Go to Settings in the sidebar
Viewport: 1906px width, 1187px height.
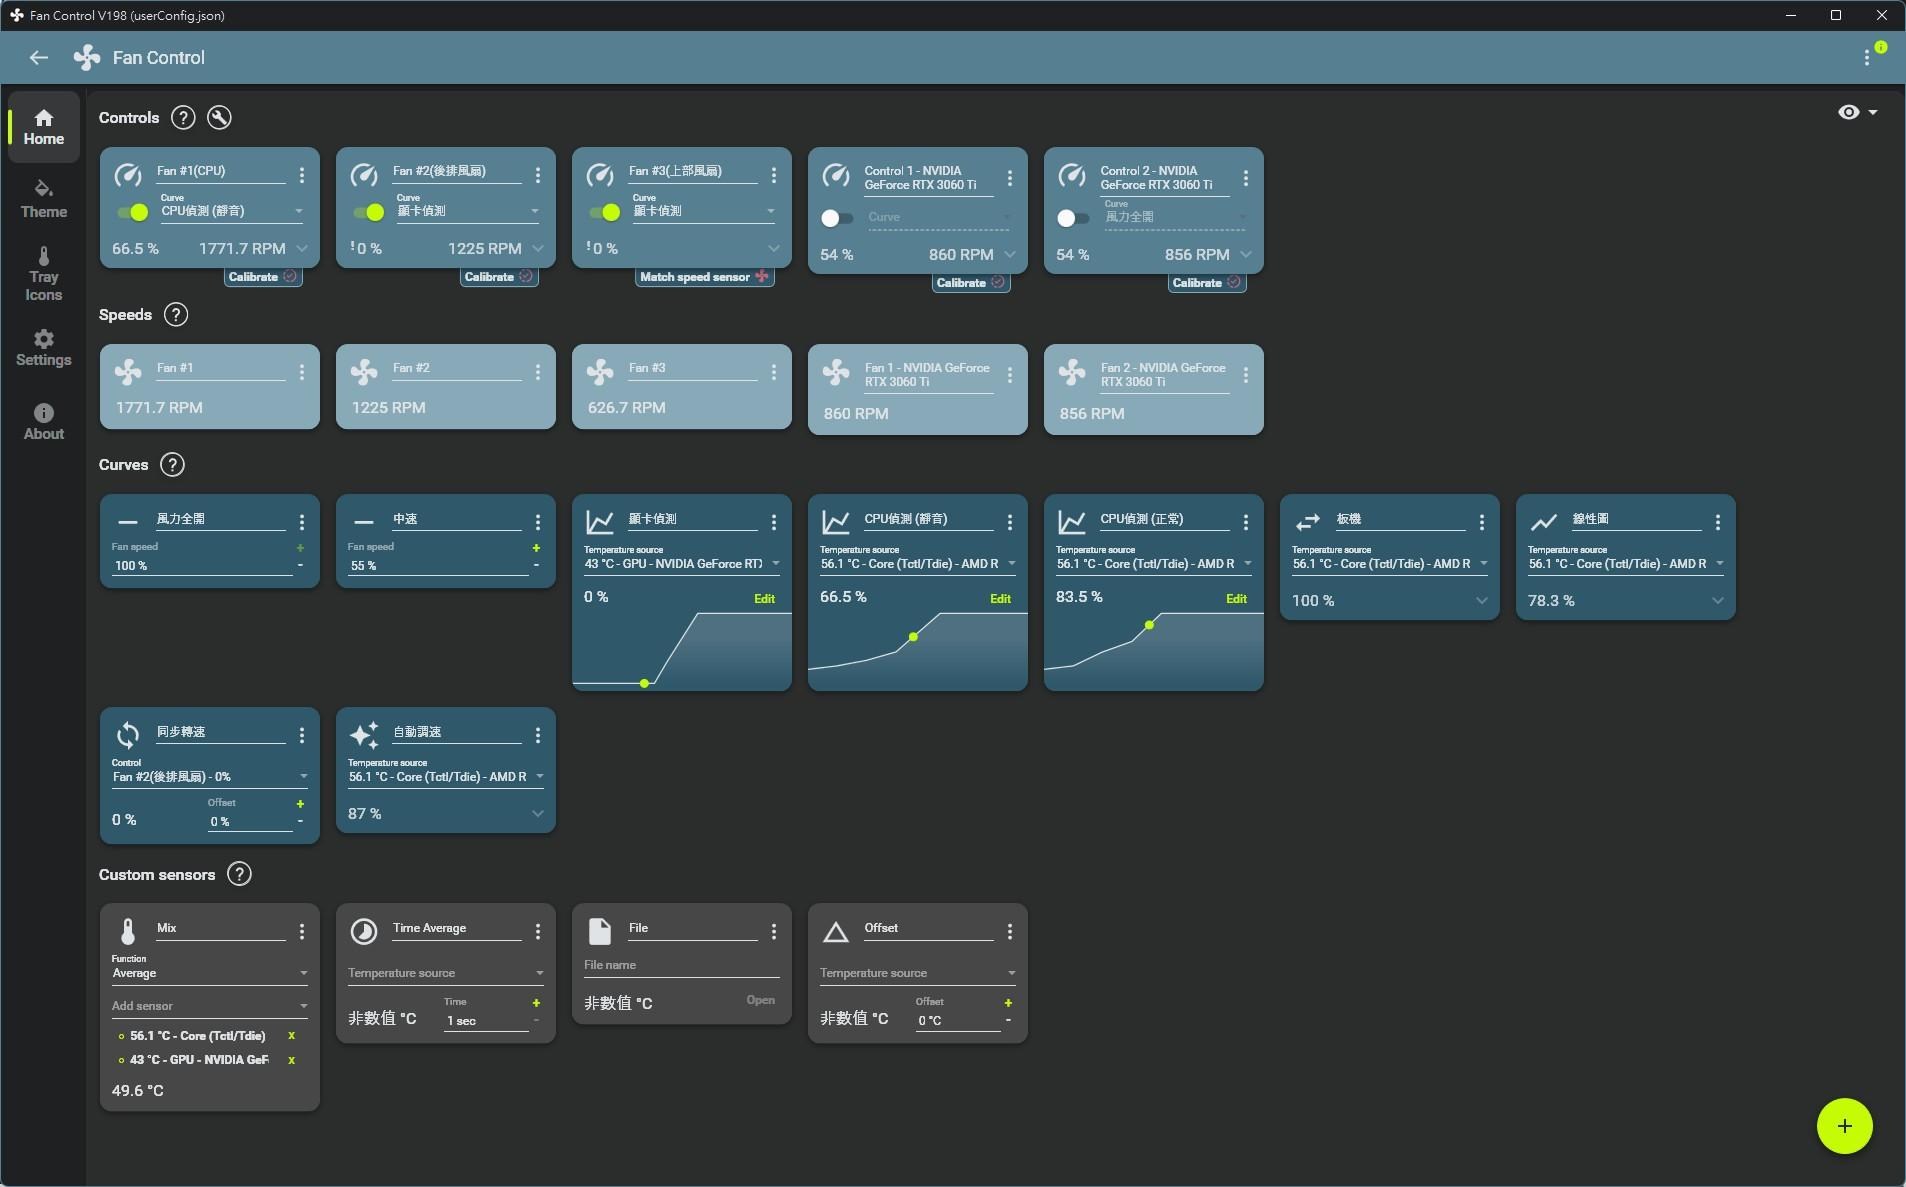43,348
